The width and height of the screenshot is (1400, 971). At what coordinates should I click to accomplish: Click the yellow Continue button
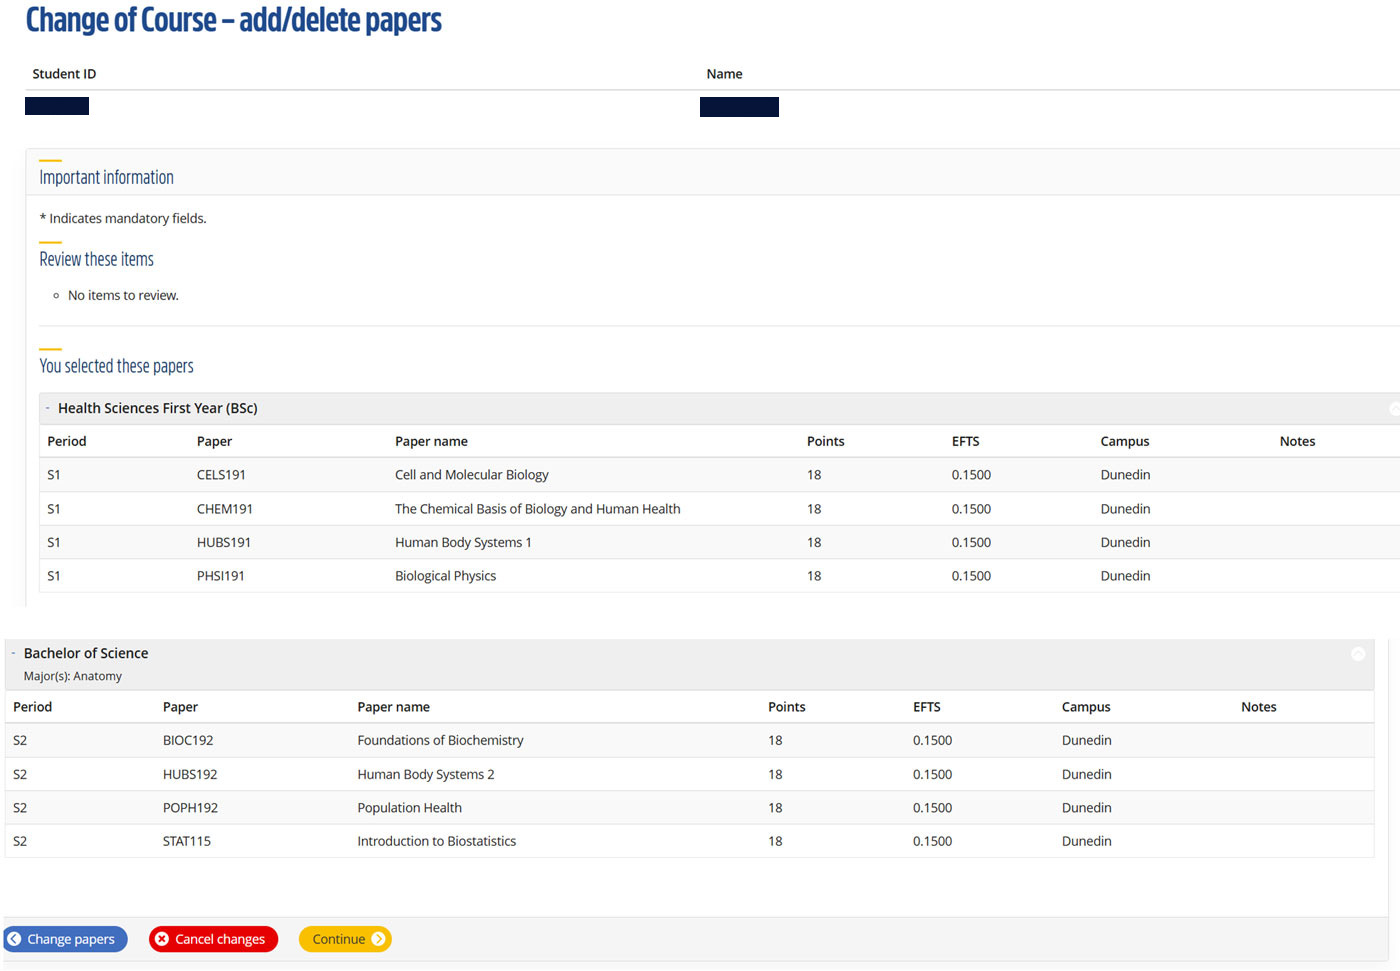pyautogui.click(x=345, y=939)
